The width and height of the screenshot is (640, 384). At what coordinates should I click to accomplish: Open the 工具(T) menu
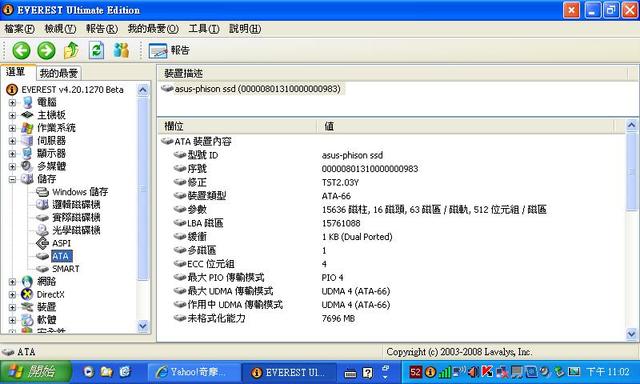tap(204, 29)
